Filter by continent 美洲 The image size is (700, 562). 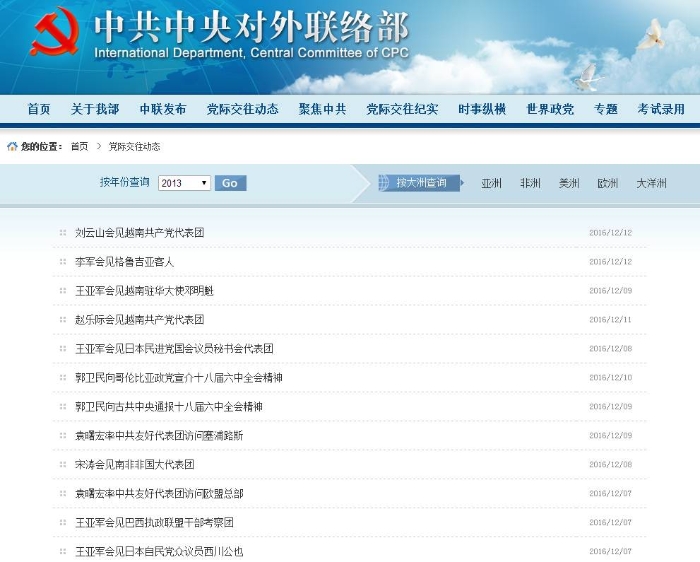(x=569, y=183)
